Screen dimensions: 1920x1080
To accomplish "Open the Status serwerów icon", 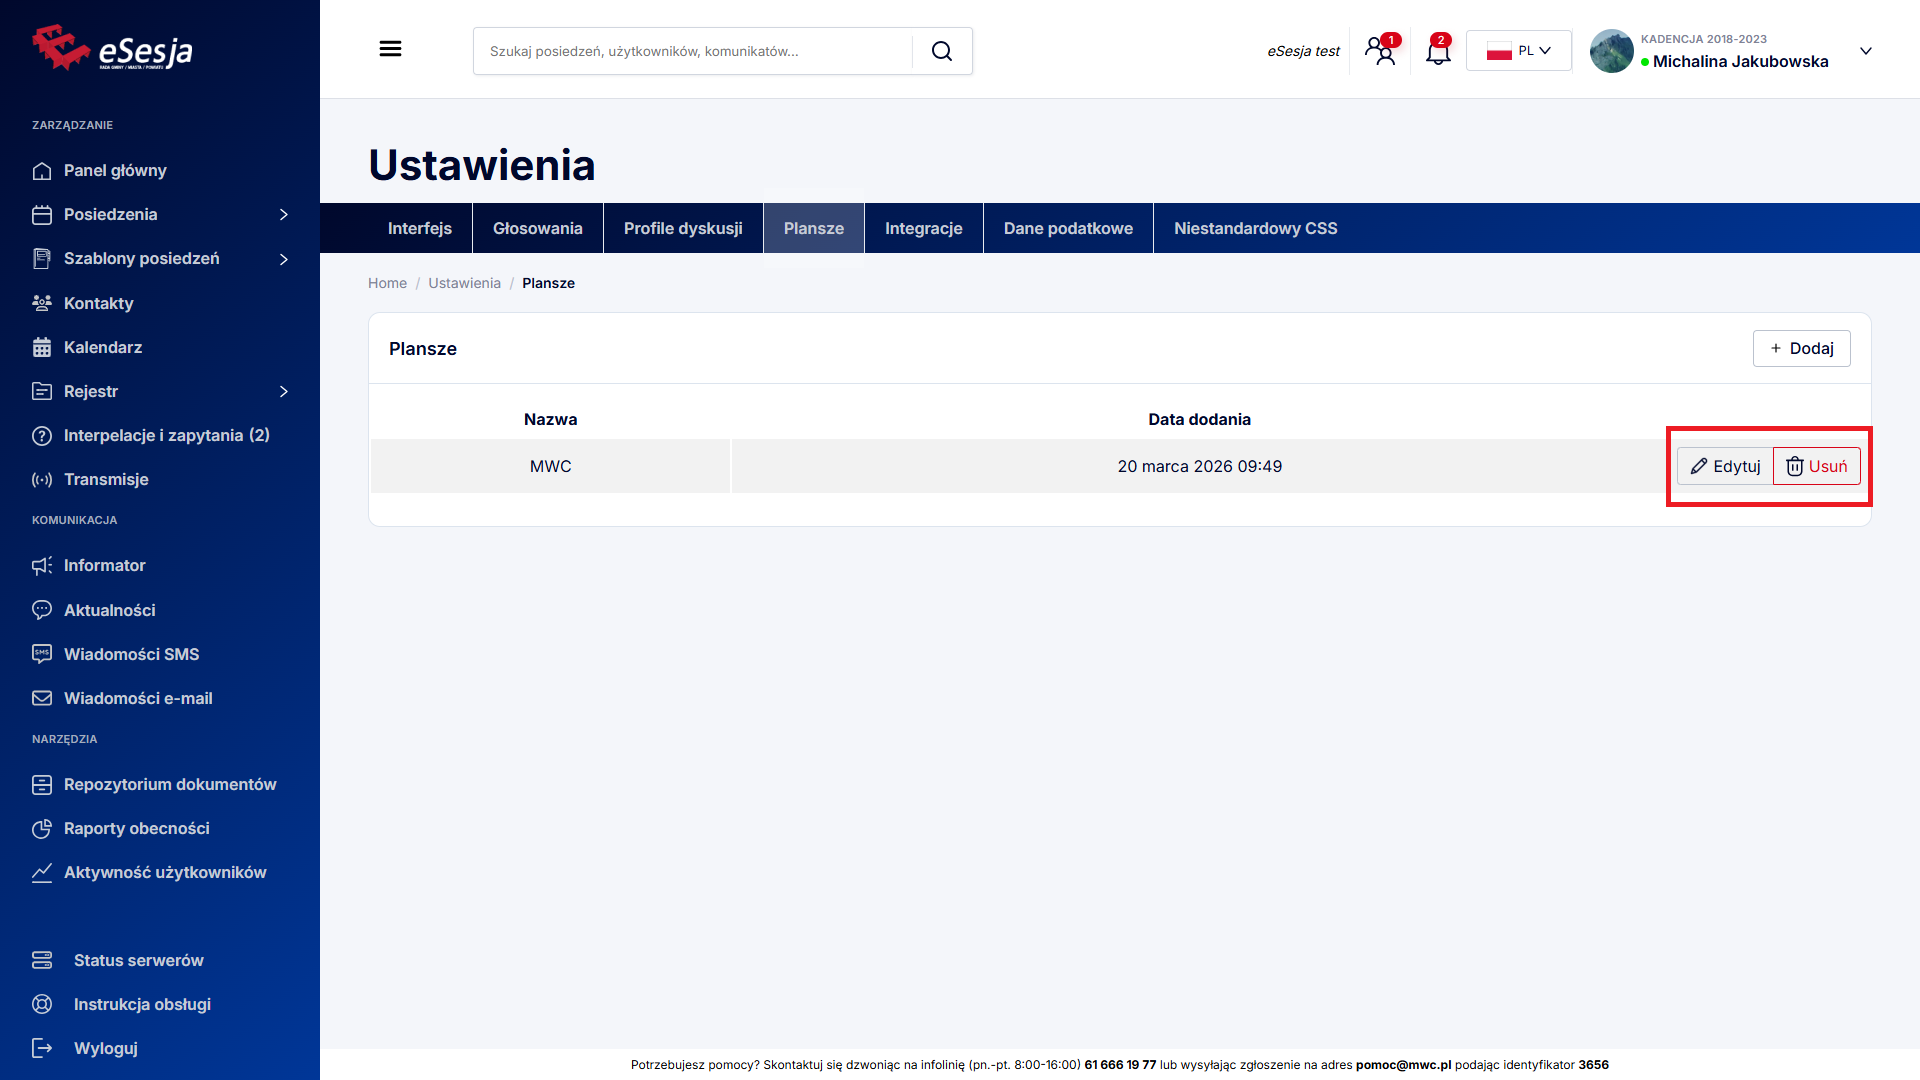I will (x=42, y=960).
